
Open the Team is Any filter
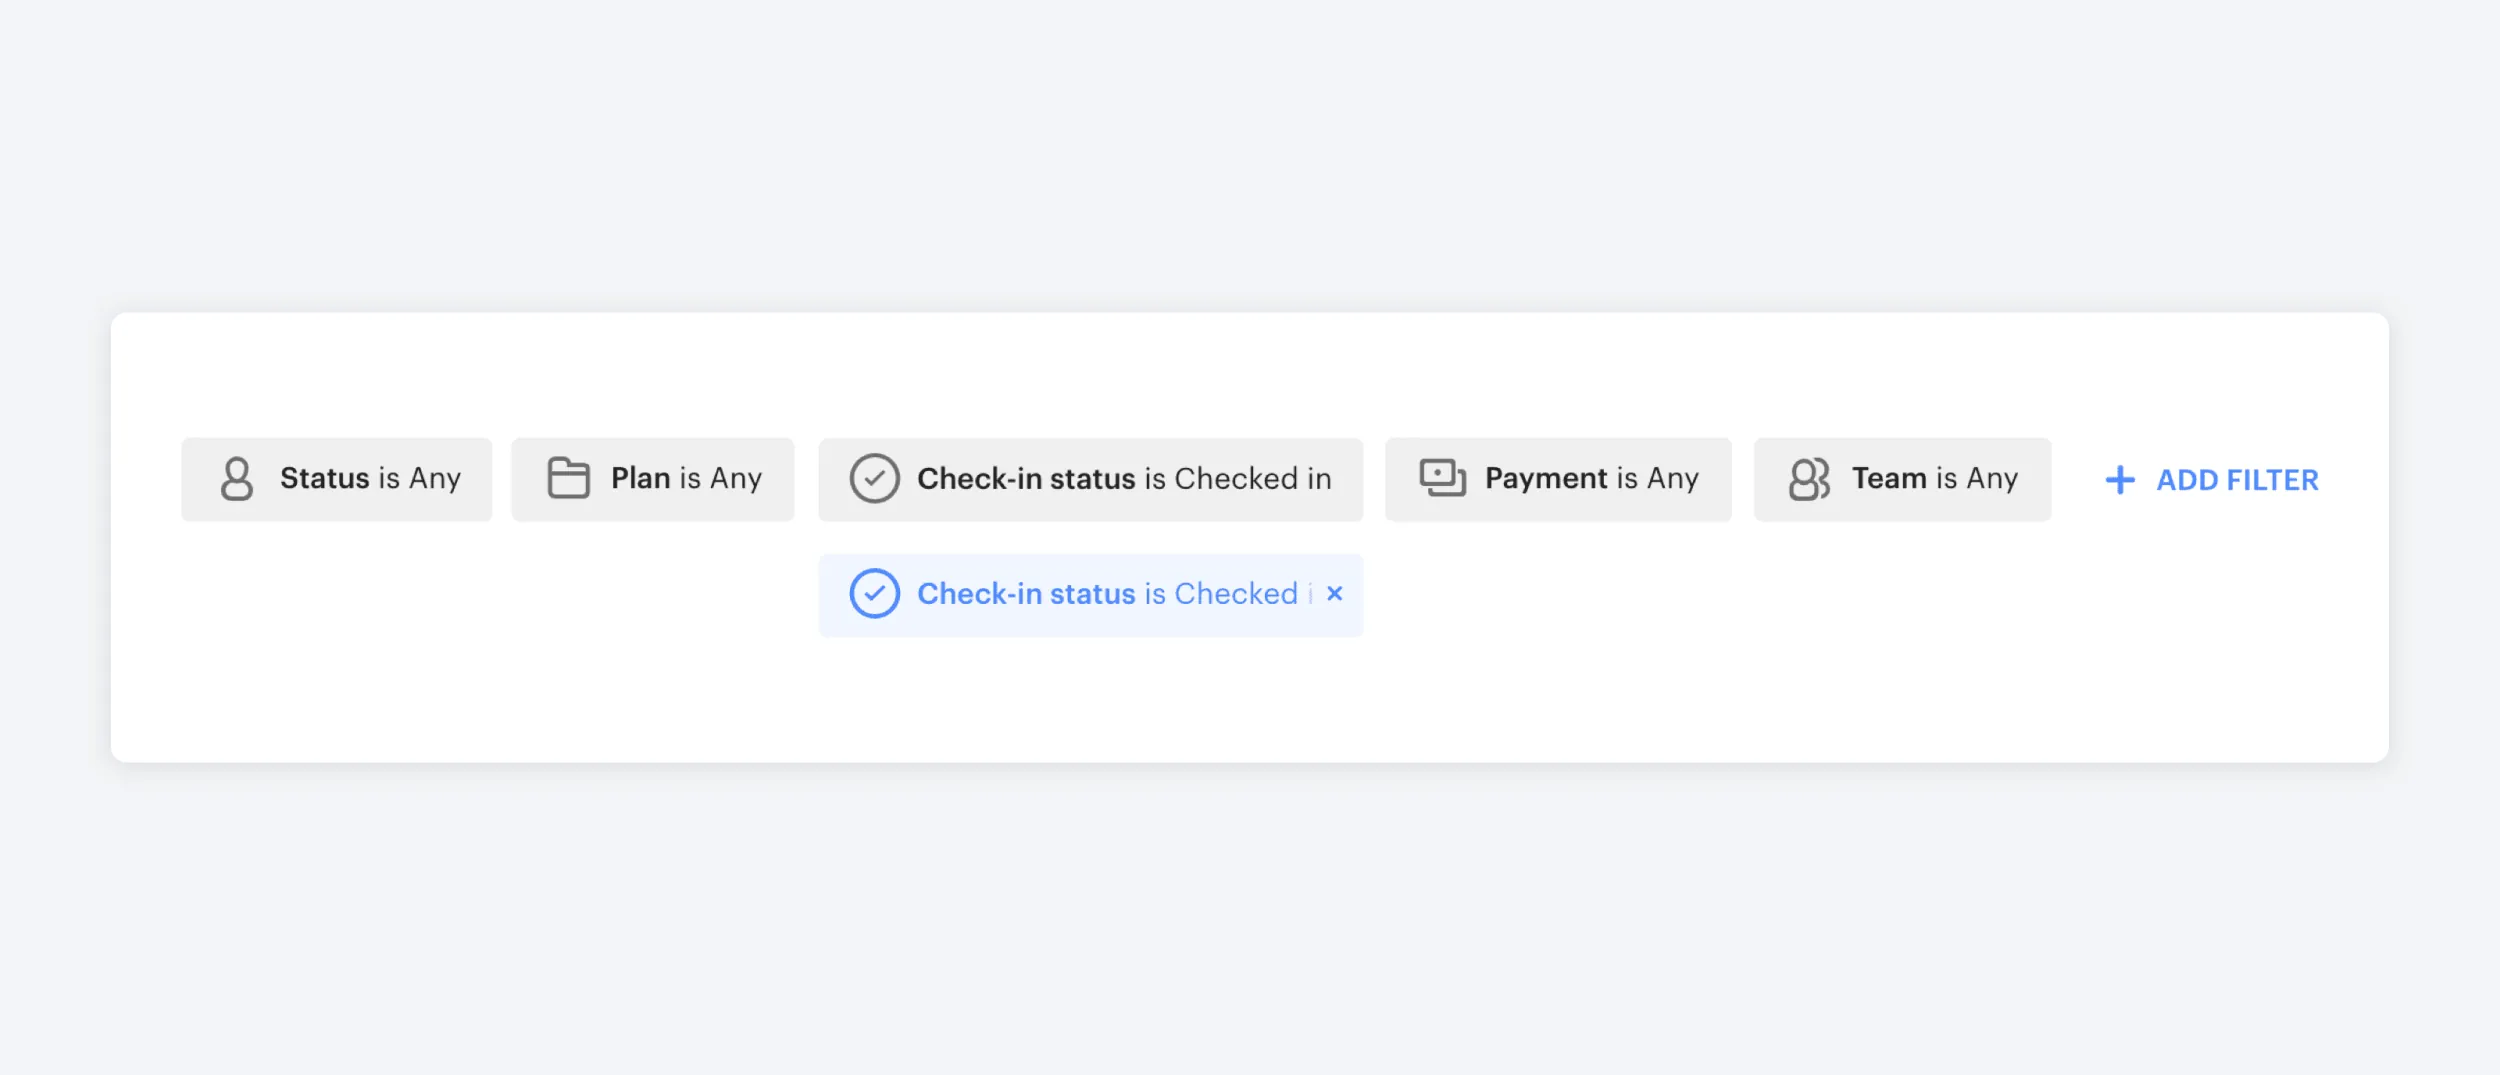(1902, 479)
